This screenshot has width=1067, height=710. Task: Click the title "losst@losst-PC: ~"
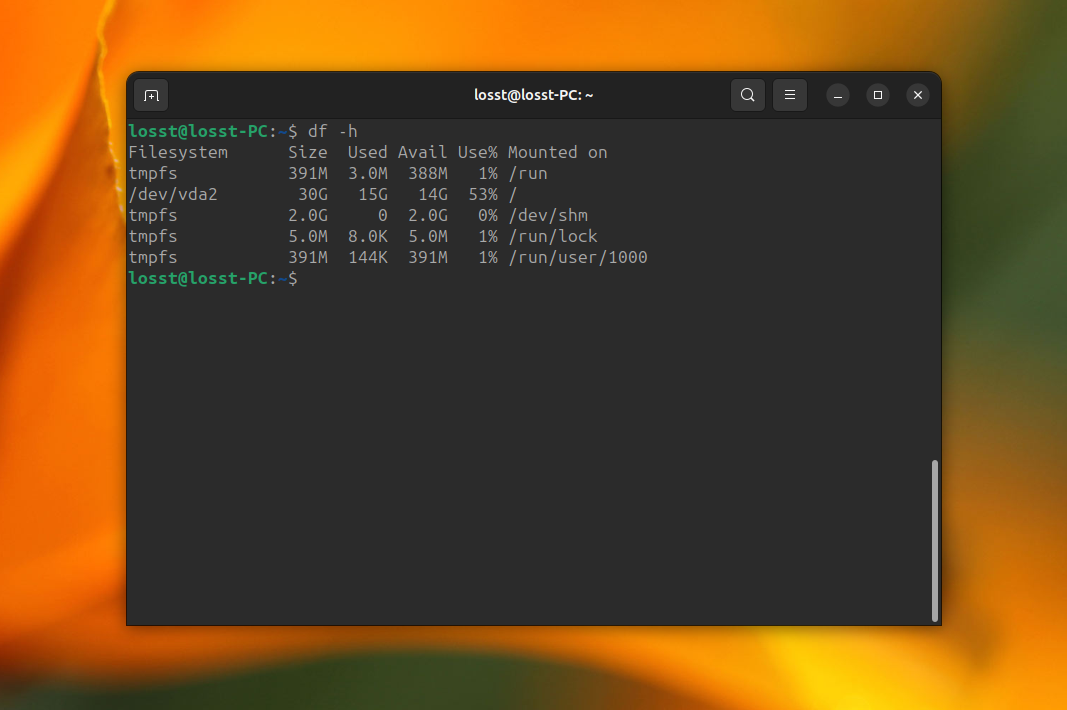point(533,94)
